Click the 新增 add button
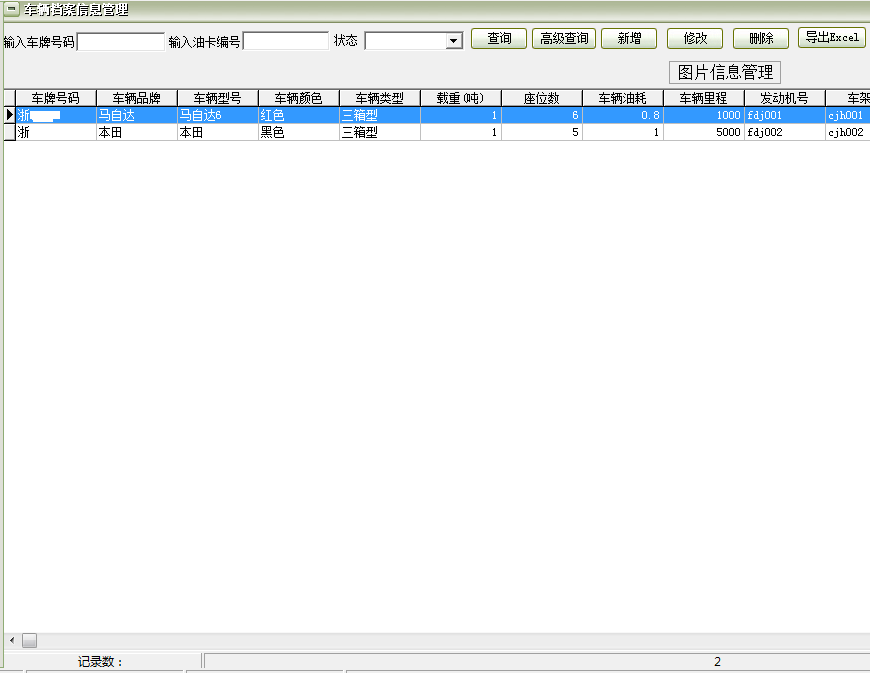The image size is (870, 673). pos(629,38)
